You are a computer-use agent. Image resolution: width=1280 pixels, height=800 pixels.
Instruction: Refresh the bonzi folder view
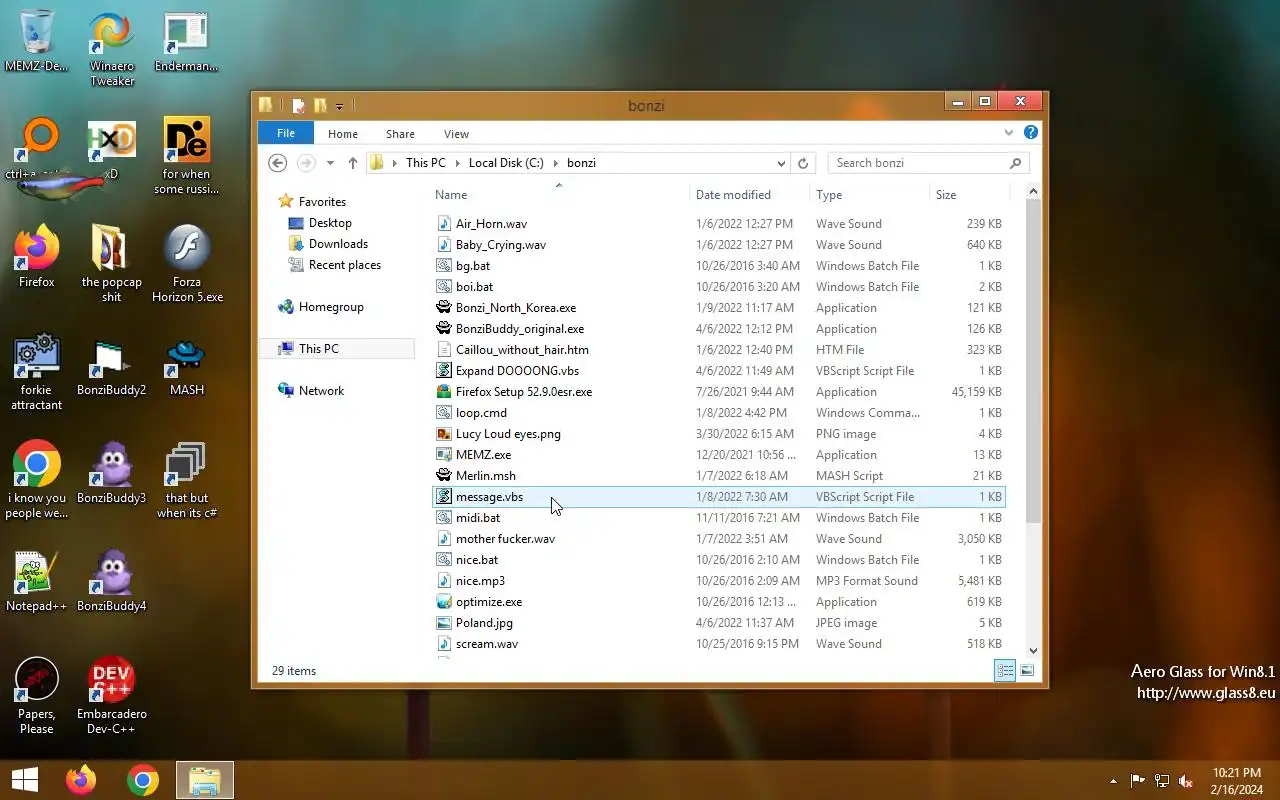(803, 163)
